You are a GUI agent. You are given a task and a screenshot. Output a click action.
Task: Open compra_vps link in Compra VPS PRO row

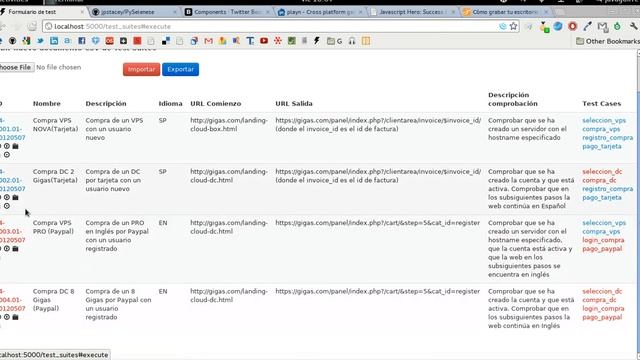tap(601, 231)
